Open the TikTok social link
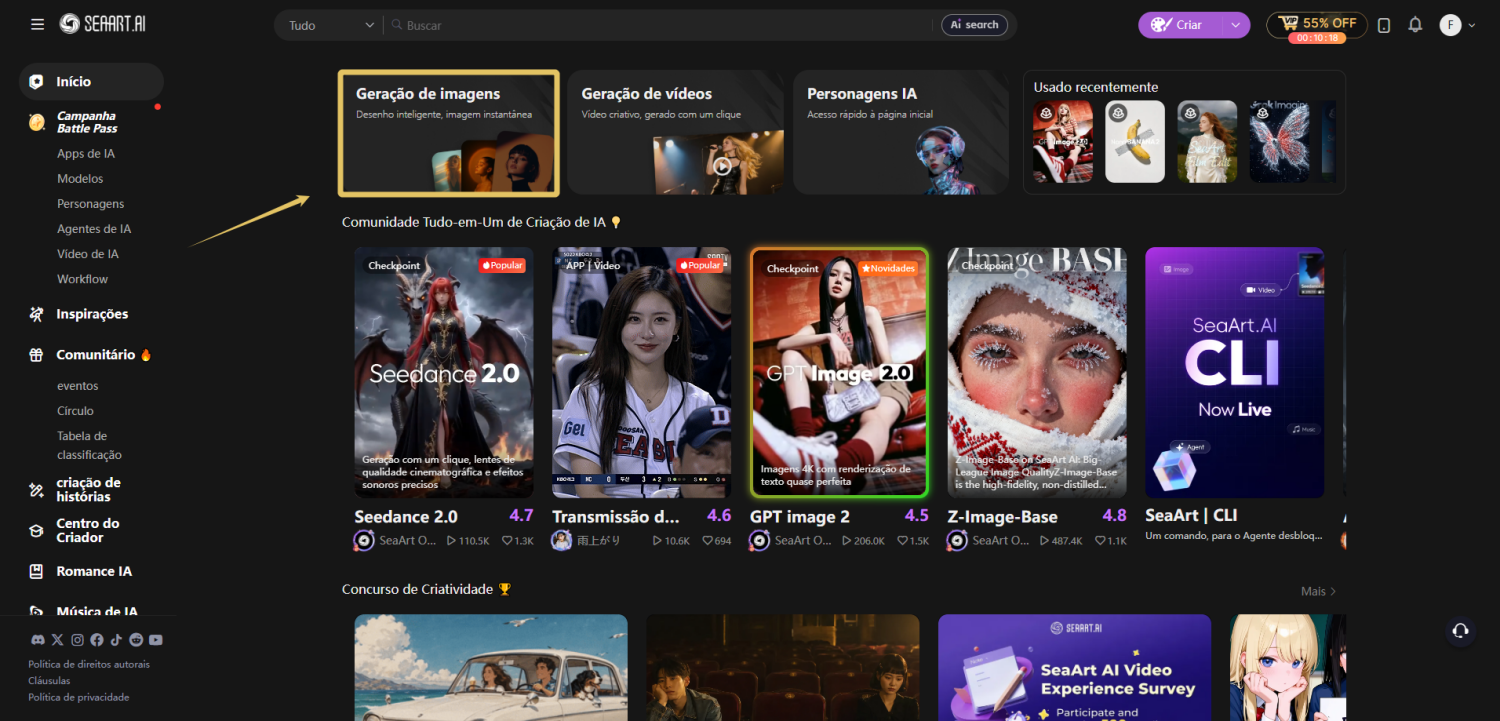This screenshot has height=721, width=1500. [116, 640]
